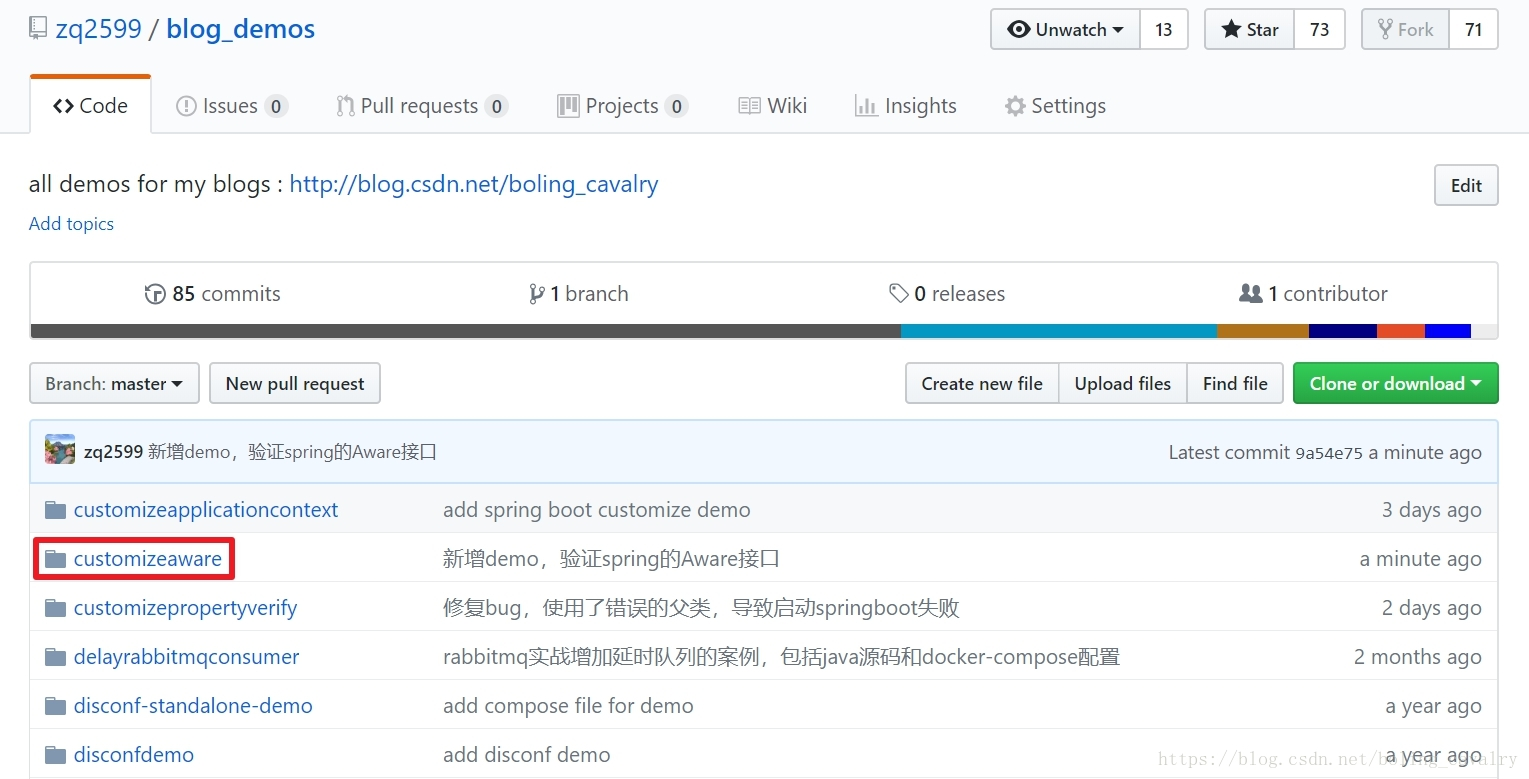
Task: Open commit message starting with 修复bug
Action: pos(701,608)
